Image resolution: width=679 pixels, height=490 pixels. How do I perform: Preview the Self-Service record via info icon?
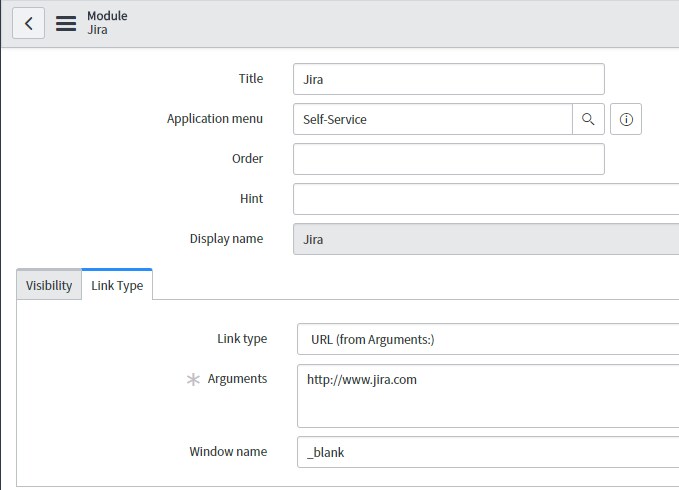(x=626, y=119)
